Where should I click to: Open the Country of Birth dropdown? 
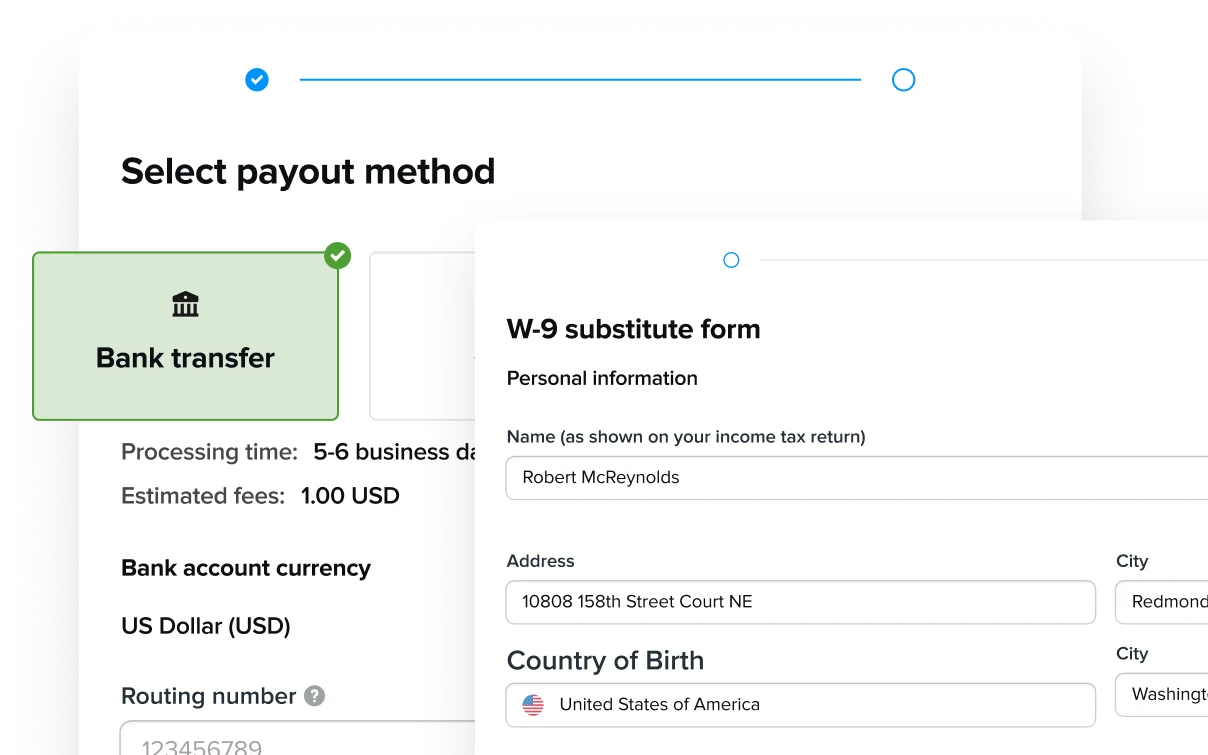pos(801,705)
